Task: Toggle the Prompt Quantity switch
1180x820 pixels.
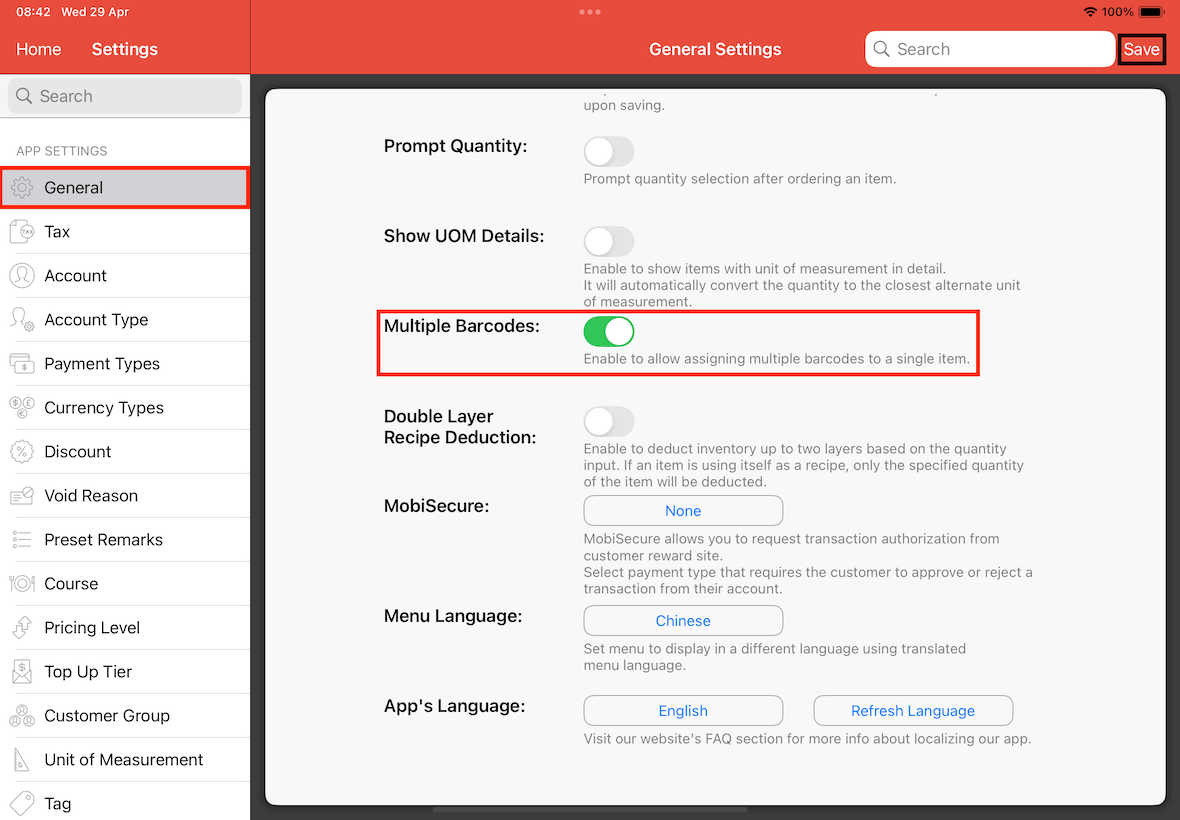Action: (x=609, y=151)
